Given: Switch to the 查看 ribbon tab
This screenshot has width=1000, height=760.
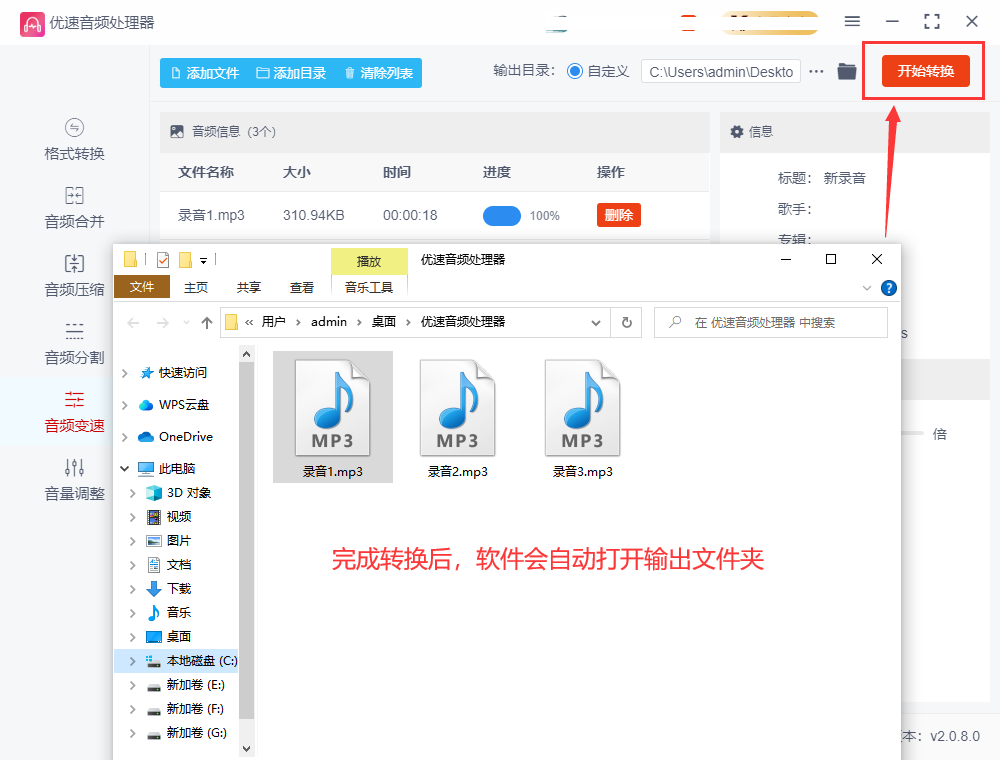Looking at the screenshot, I should pos(302,288).
